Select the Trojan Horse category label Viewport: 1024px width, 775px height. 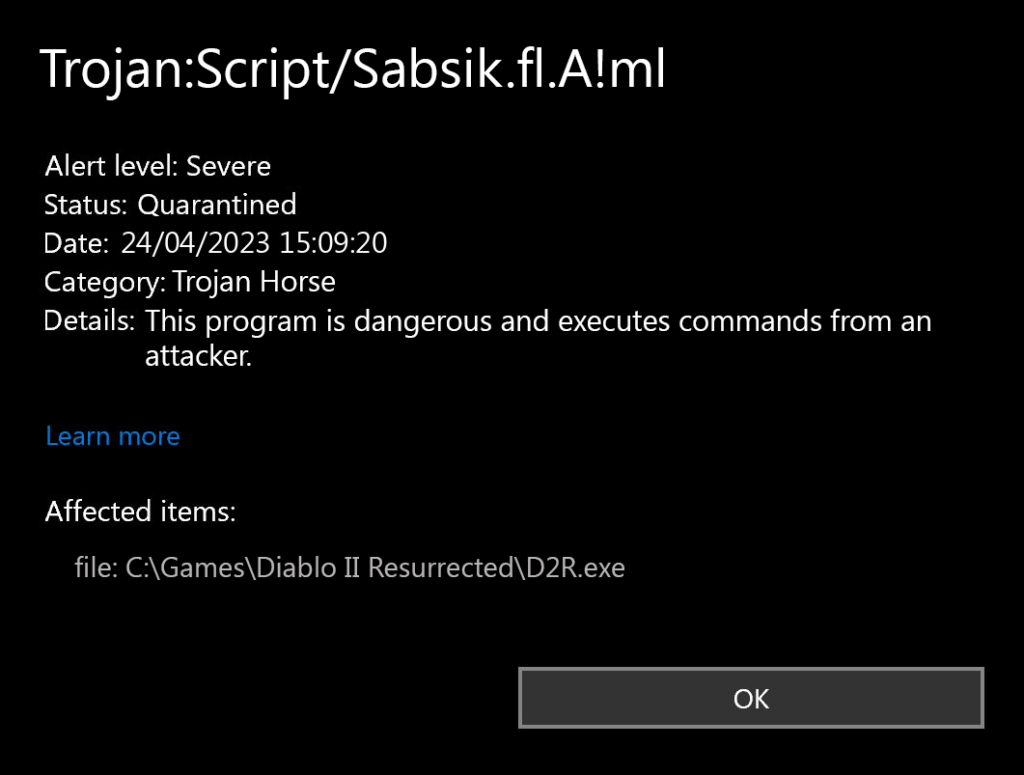click(255, 282)
